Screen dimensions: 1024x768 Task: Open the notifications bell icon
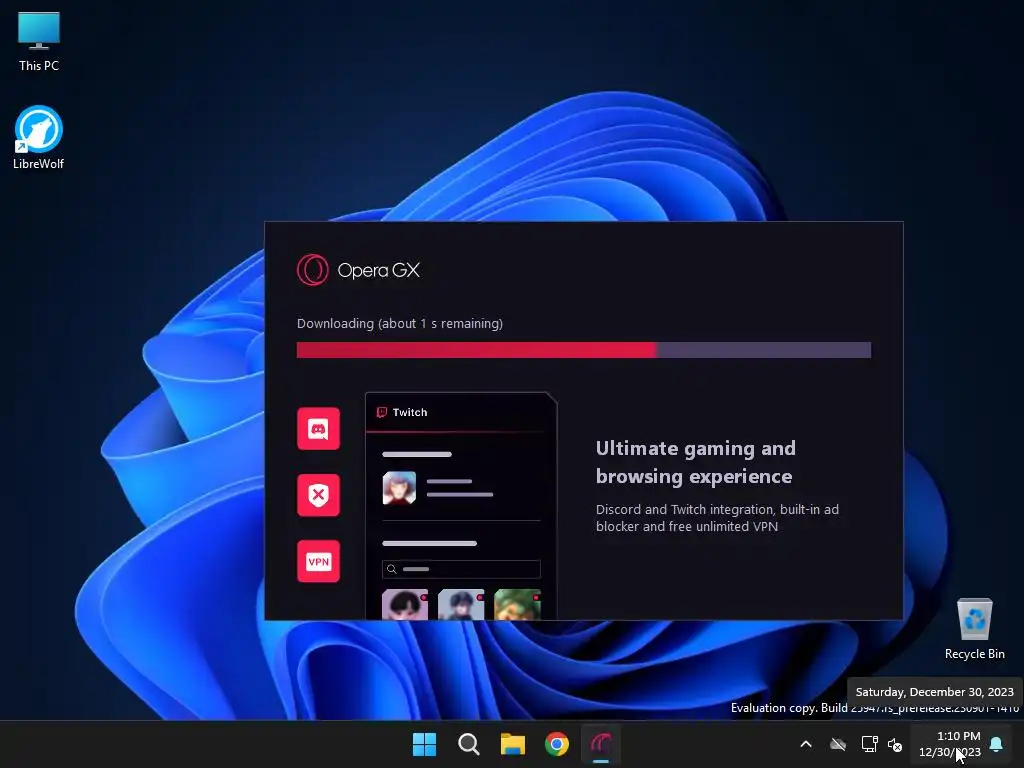coord(997,744)
